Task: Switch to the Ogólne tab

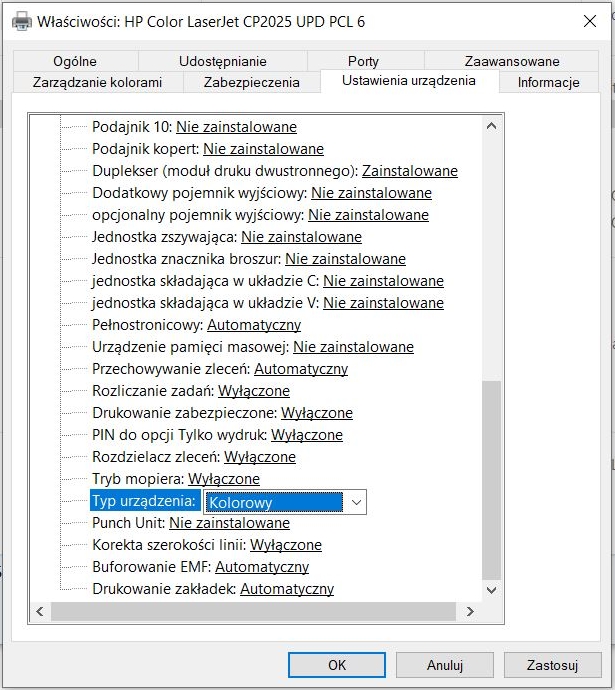Action: 75,61
